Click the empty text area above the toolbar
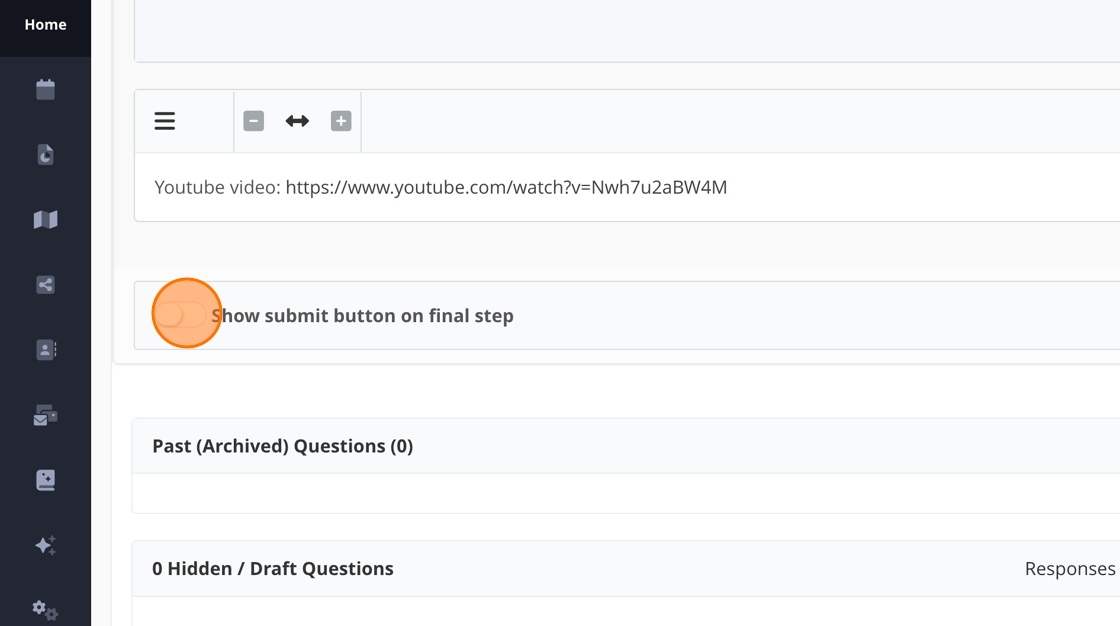The width and height of the screenshot is (1120, 626). pos(627,30)
